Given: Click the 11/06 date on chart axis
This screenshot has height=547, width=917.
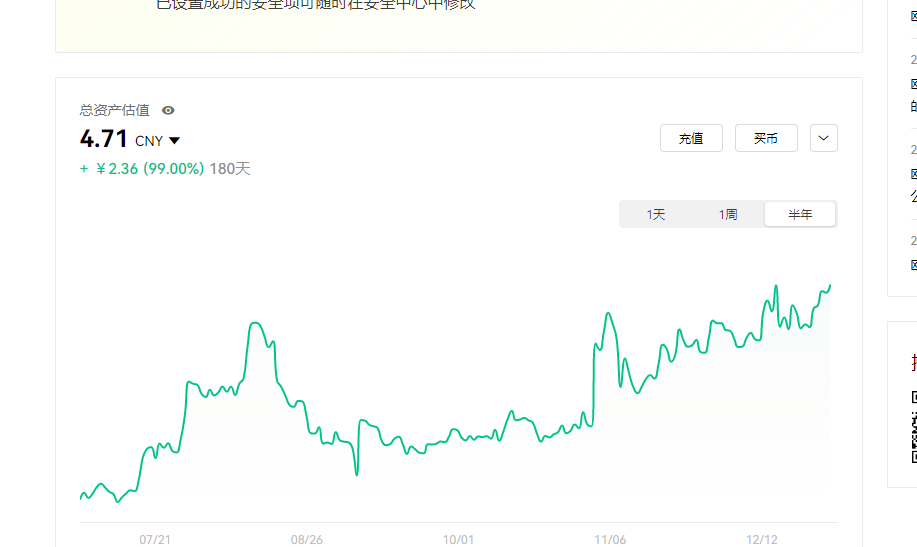Looking at the screenshot, I should [610, 539].
